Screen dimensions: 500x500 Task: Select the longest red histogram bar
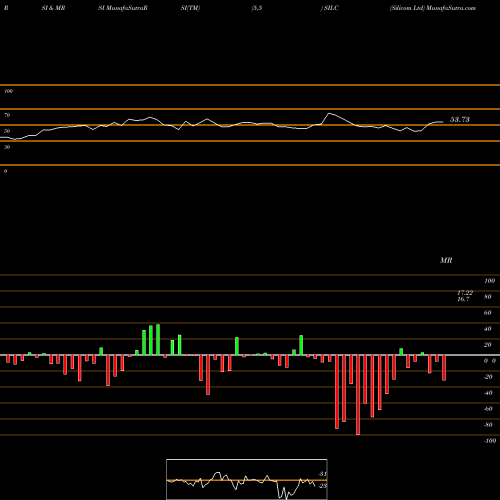(358, 395)
